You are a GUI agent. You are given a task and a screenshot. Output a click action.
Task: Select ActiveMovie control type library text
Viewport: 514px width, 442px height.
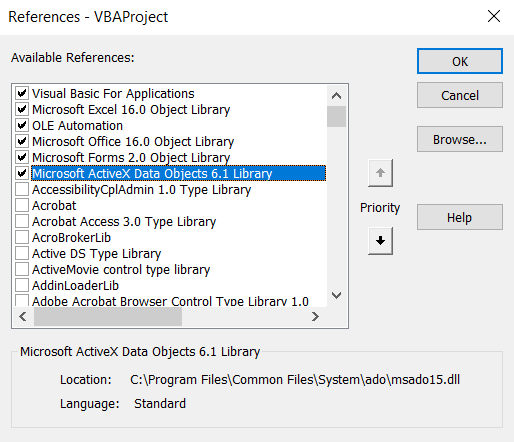[x=121, y=270]
